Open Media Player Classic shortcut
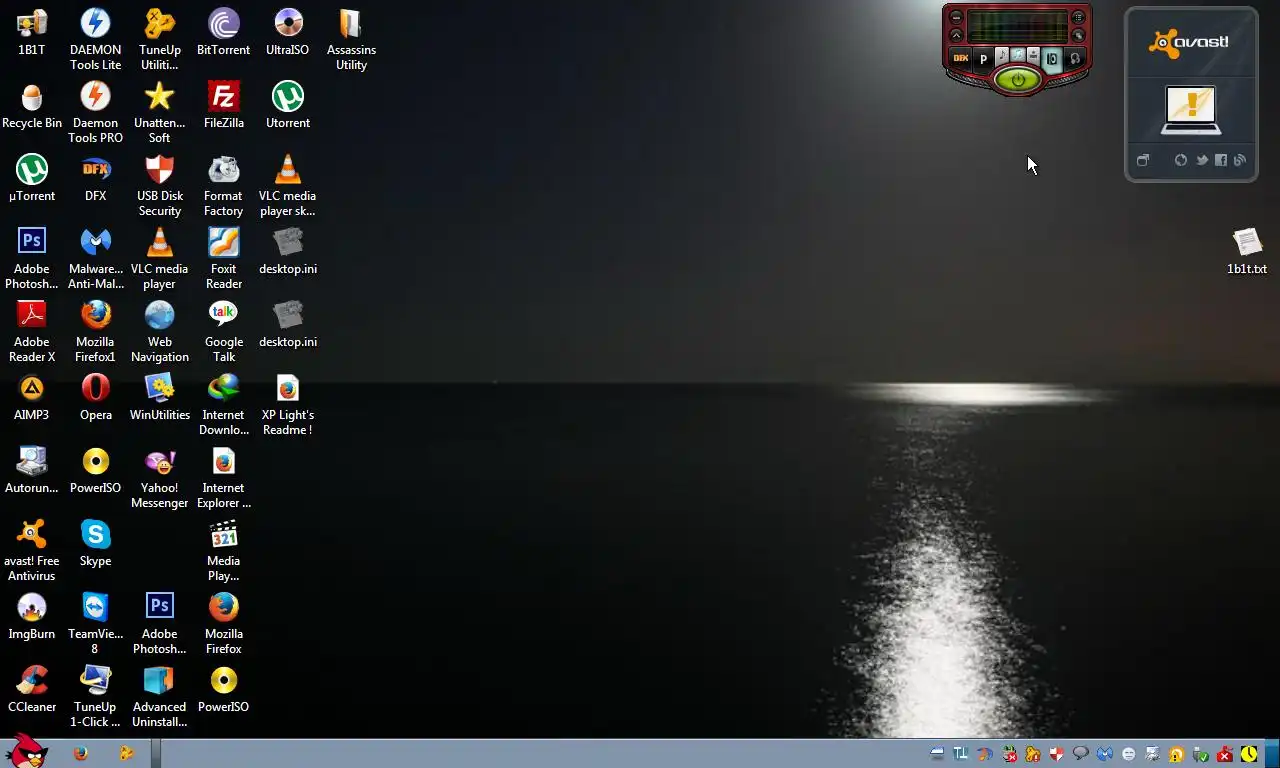Viewport: 1280px width, 768px height. coord(224,550)
